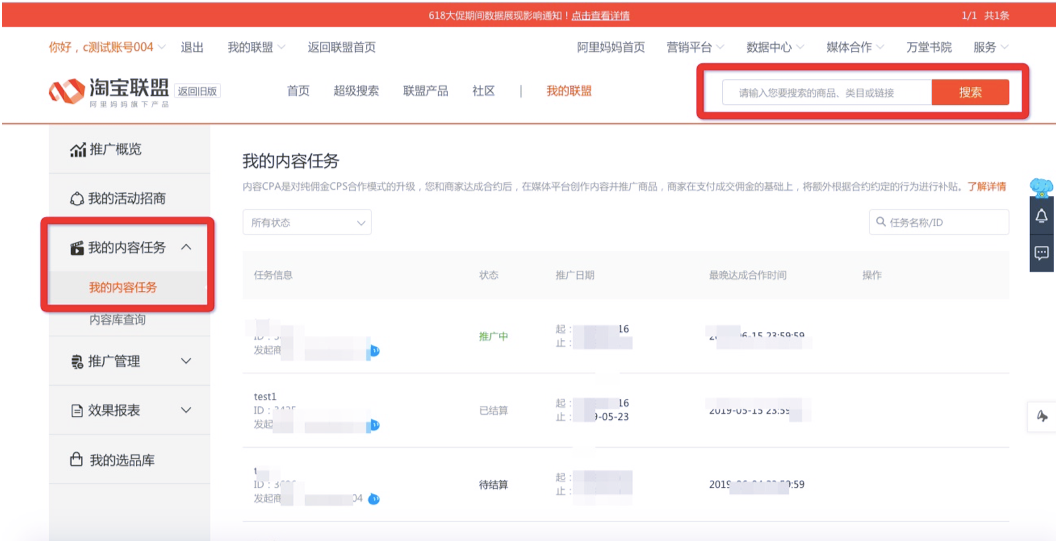Image resolution: width=1056 pixels, height=541 pixels.
Task: Click the blue badge icon in test1 row
Action: click(374, 425)
